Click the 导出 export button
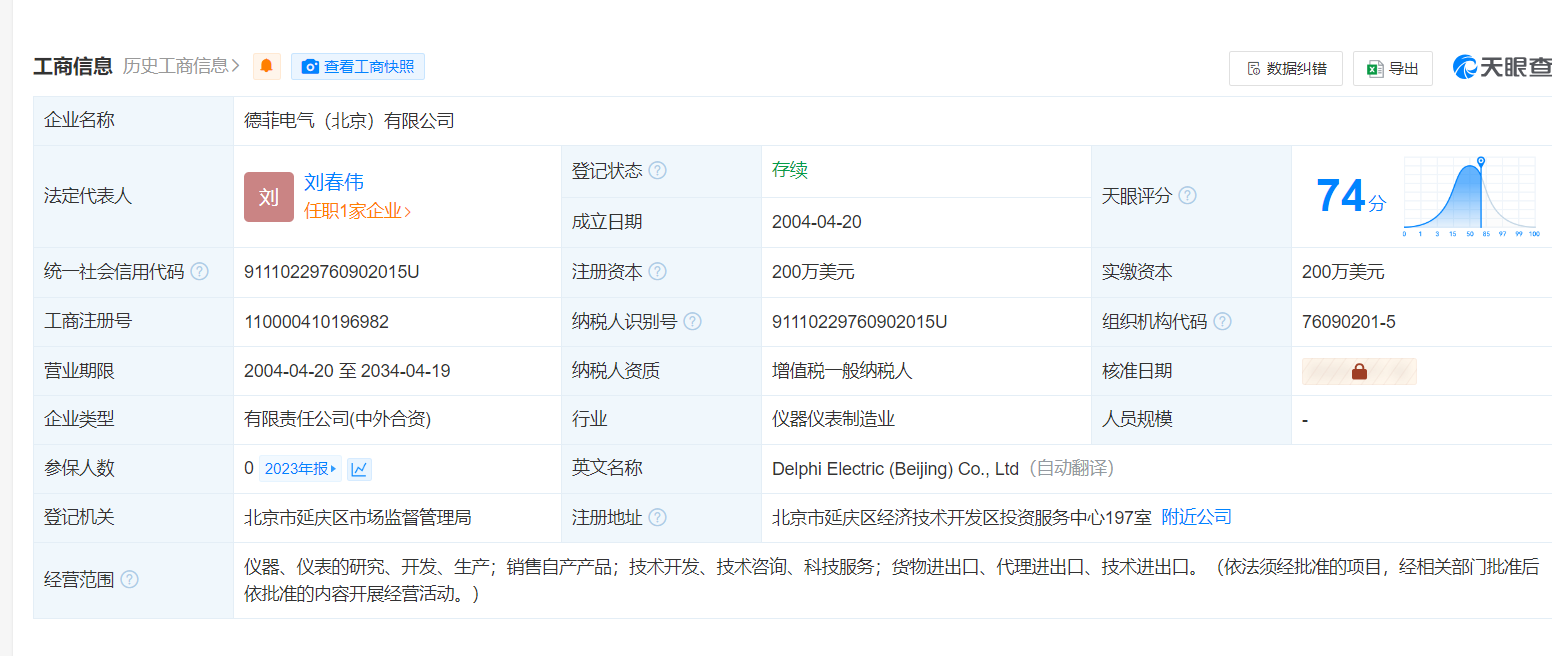Screen dimensions: 1552x656 click(x=1393, y=68)
